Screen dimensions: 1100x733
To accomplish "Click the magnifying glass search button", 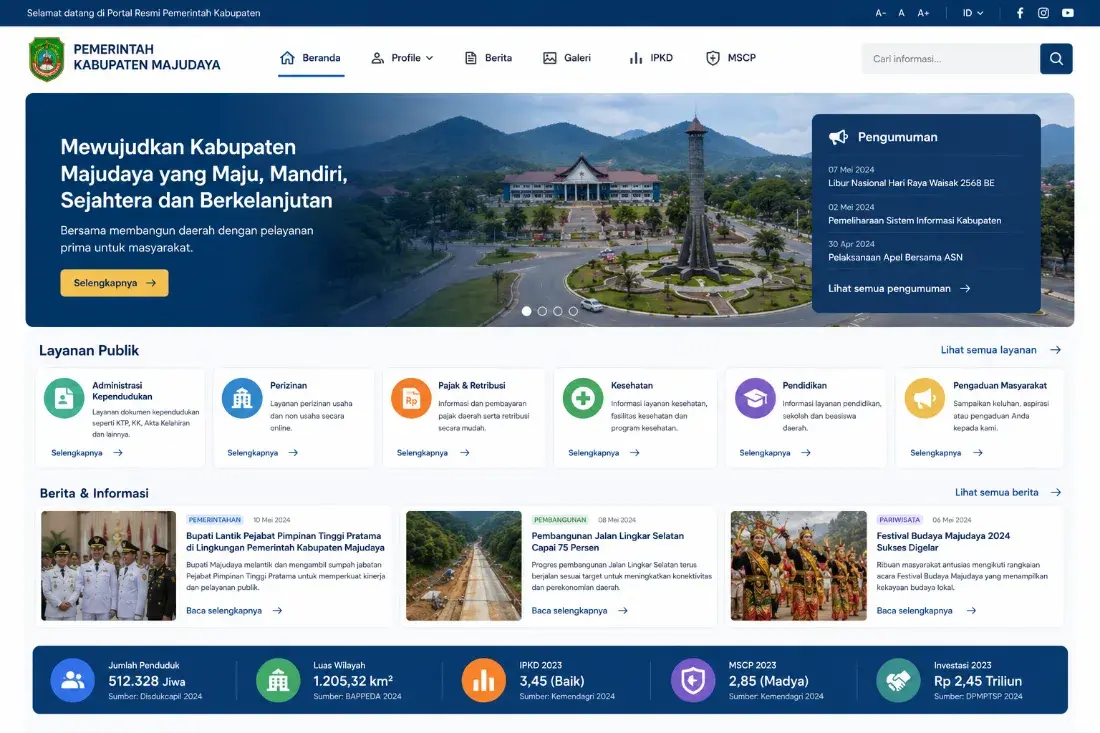I will coord(1056,59).
